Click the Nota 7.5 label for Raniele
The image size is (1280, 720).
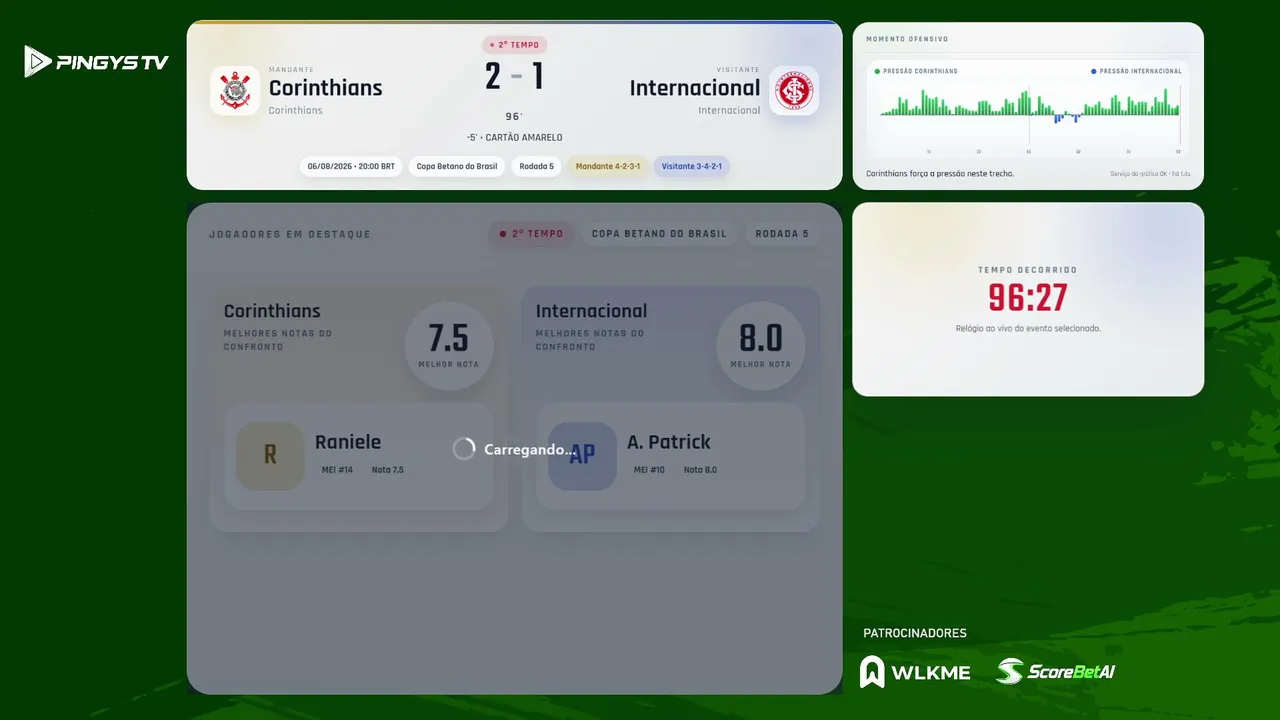tap(388, 470)
